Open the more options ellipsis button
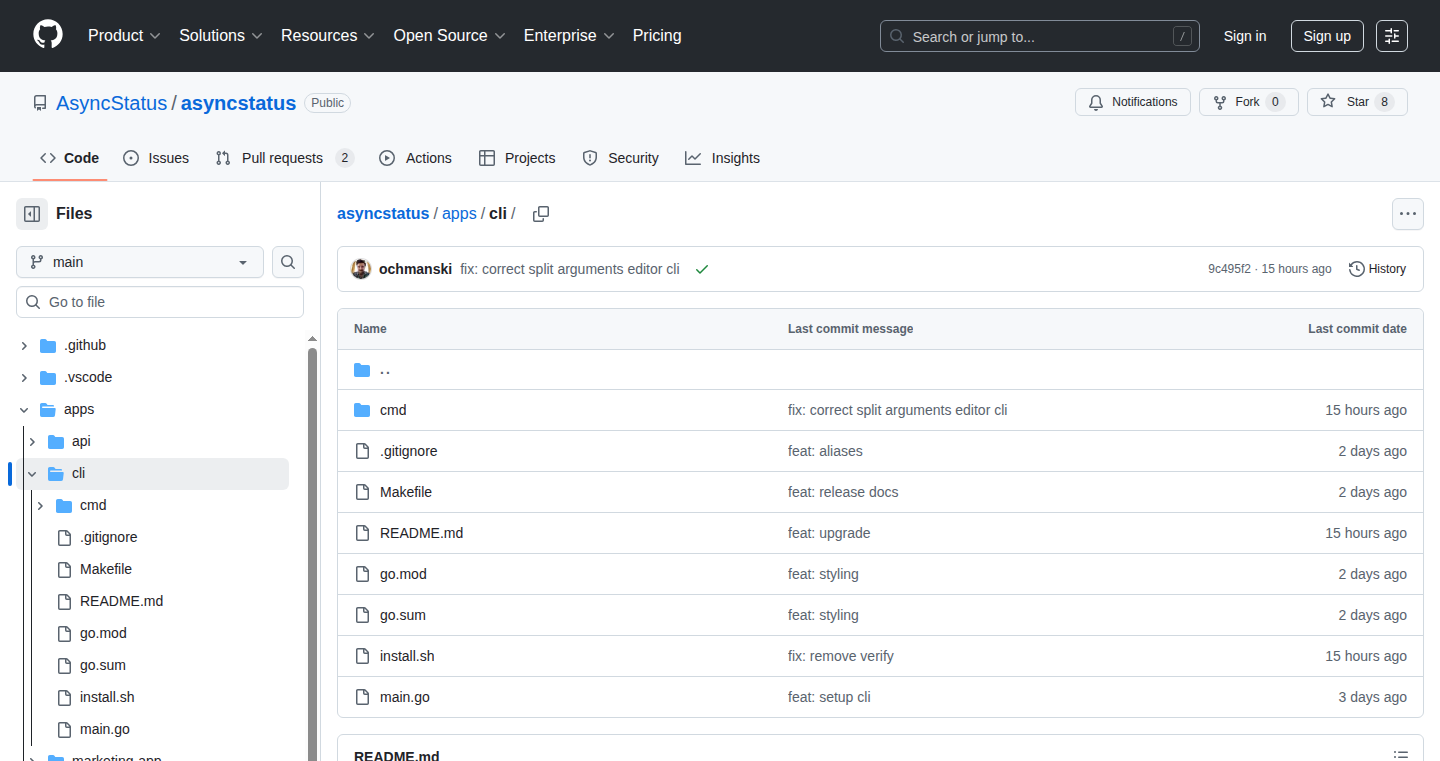Viewport: 1440px width, 761px height. pyautogui.click(x=1408, y=214)
